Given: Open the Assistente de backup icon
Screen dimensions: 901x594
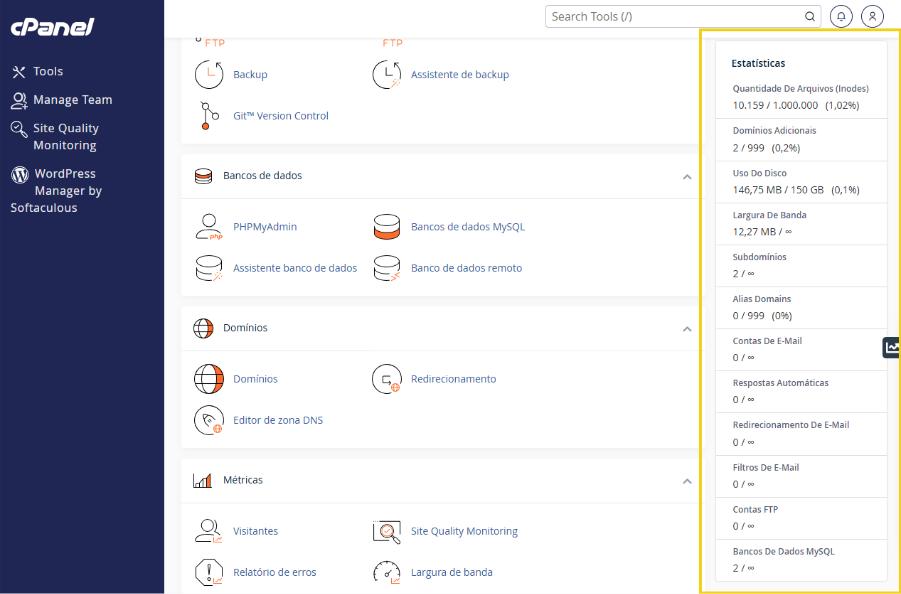Looking at the screenshot, I should (387, 74).
